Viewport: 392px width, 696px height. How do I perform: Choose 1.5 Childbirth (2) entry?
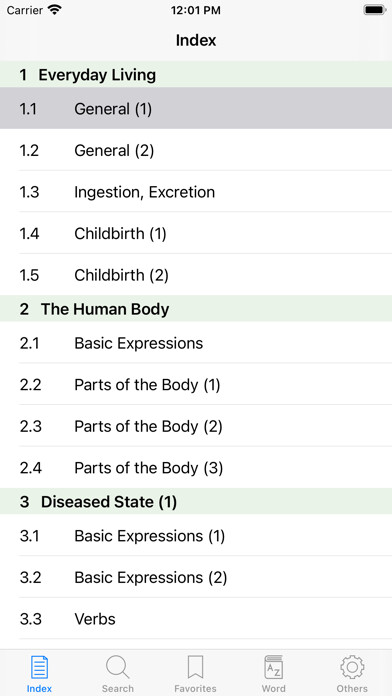tap(196, 275)
